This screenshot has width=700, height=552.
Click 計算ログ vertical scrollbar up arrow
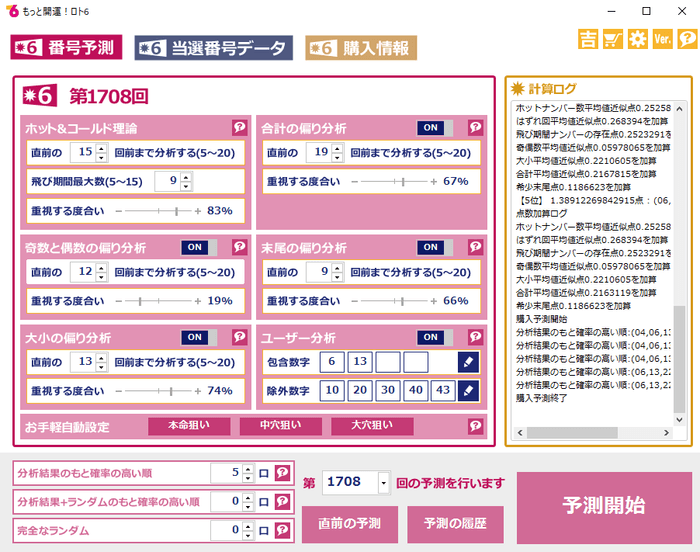tap(679, 109)
